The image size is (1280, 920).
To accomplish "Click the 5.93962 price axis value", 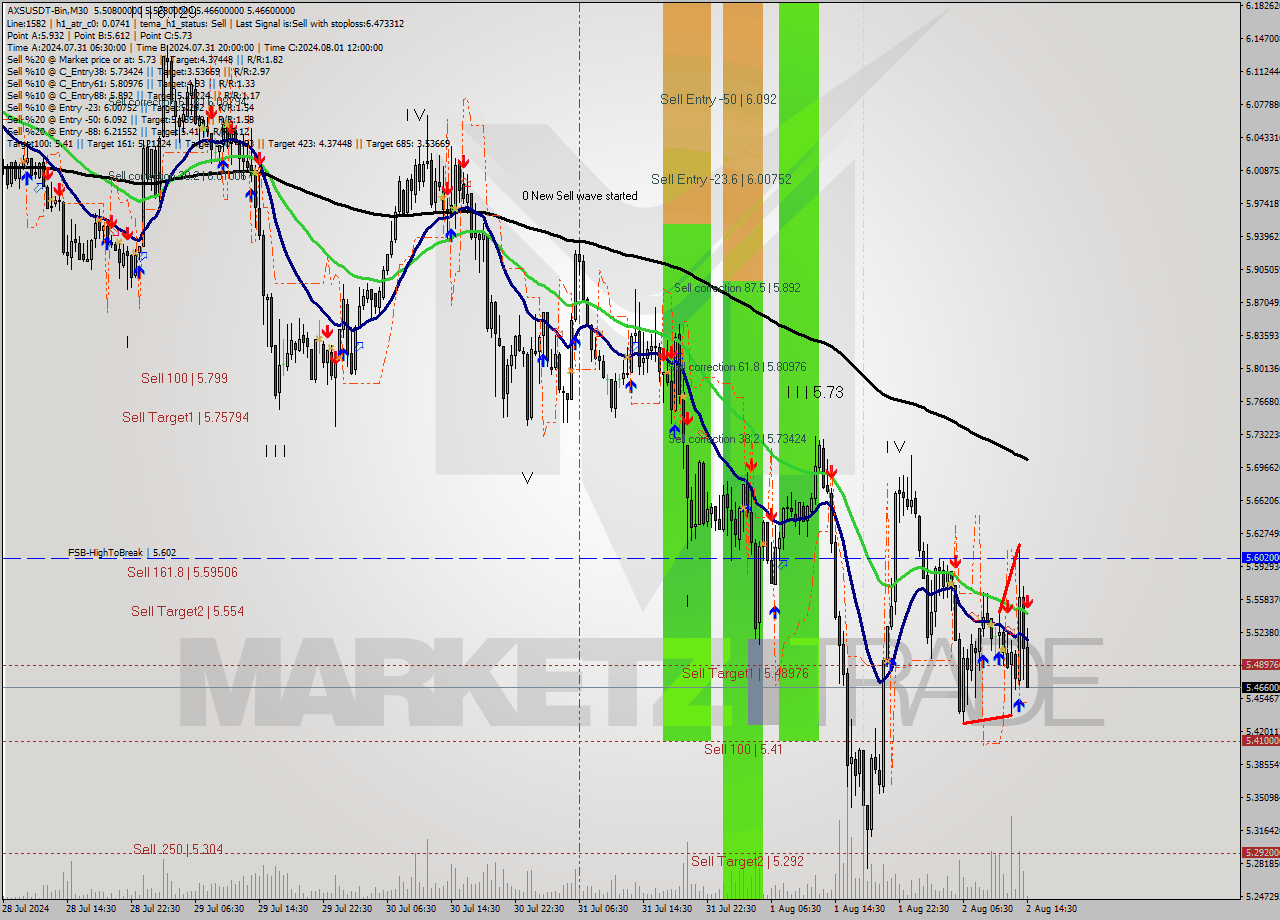I will click(x=1263, y=236).
